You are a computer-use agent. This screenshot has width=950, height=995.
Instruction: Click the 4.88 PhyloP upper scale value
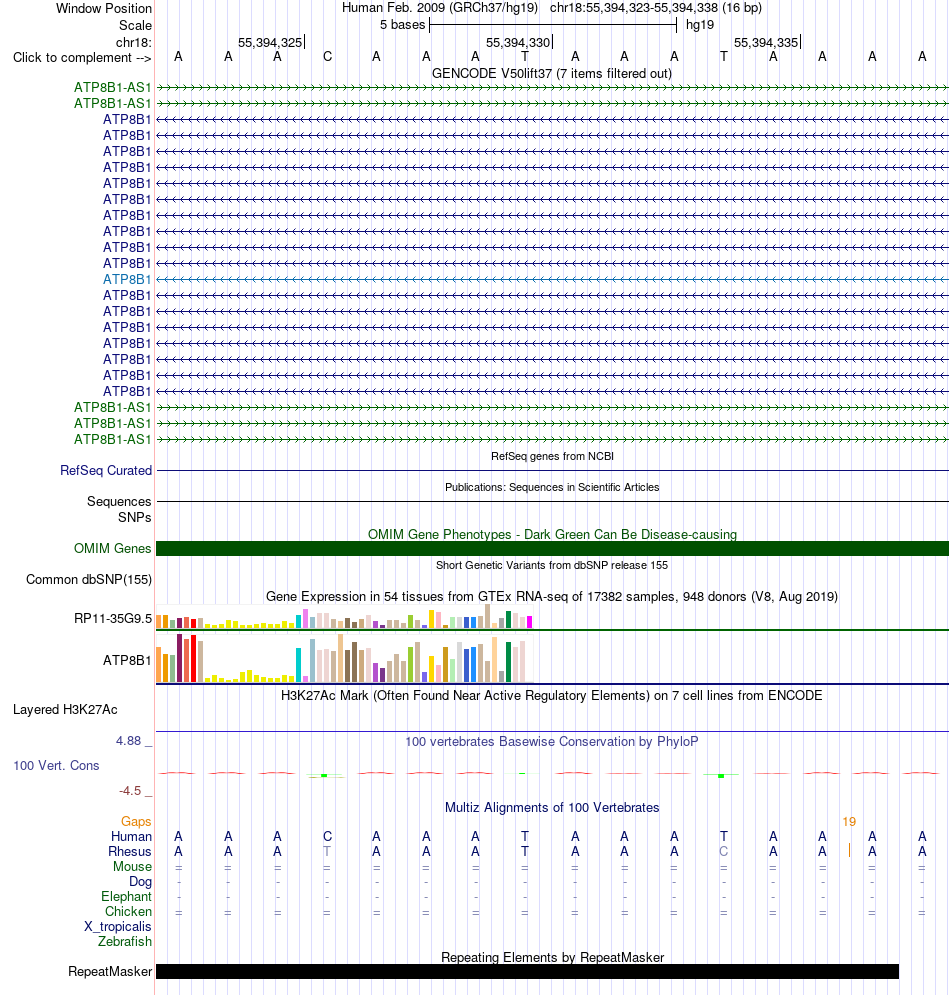coord(128,741)
